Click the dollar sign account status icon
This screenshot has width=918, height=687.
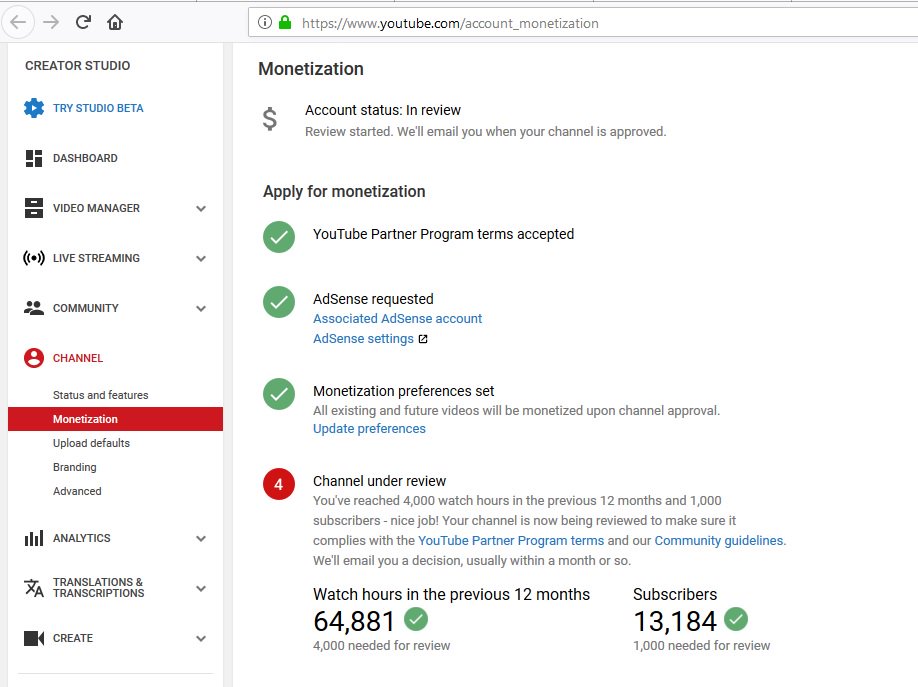269,119
